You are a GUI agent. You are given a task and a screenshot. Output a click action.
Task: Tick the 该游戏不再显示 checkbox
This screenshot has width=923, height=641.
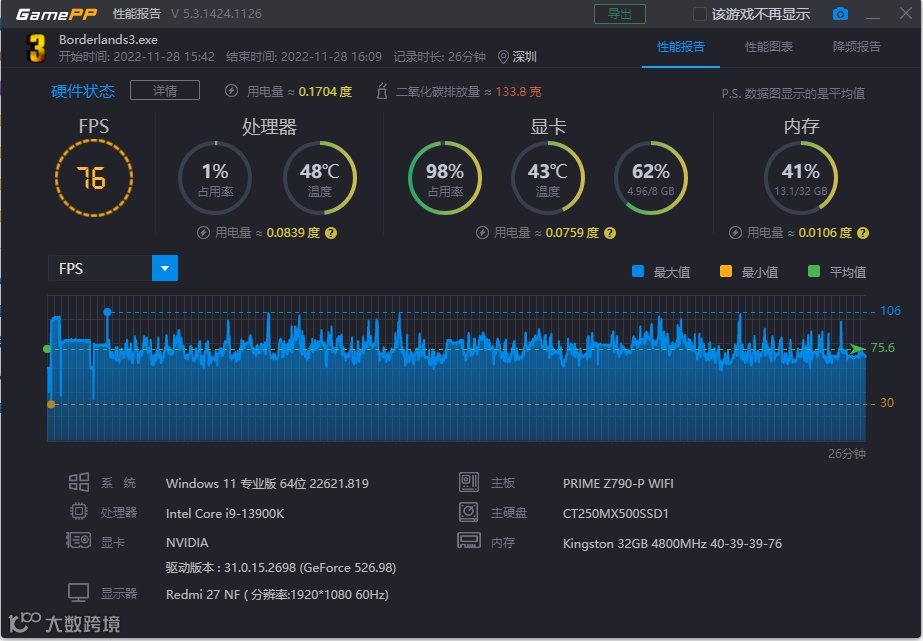click(x=700, y=14)
